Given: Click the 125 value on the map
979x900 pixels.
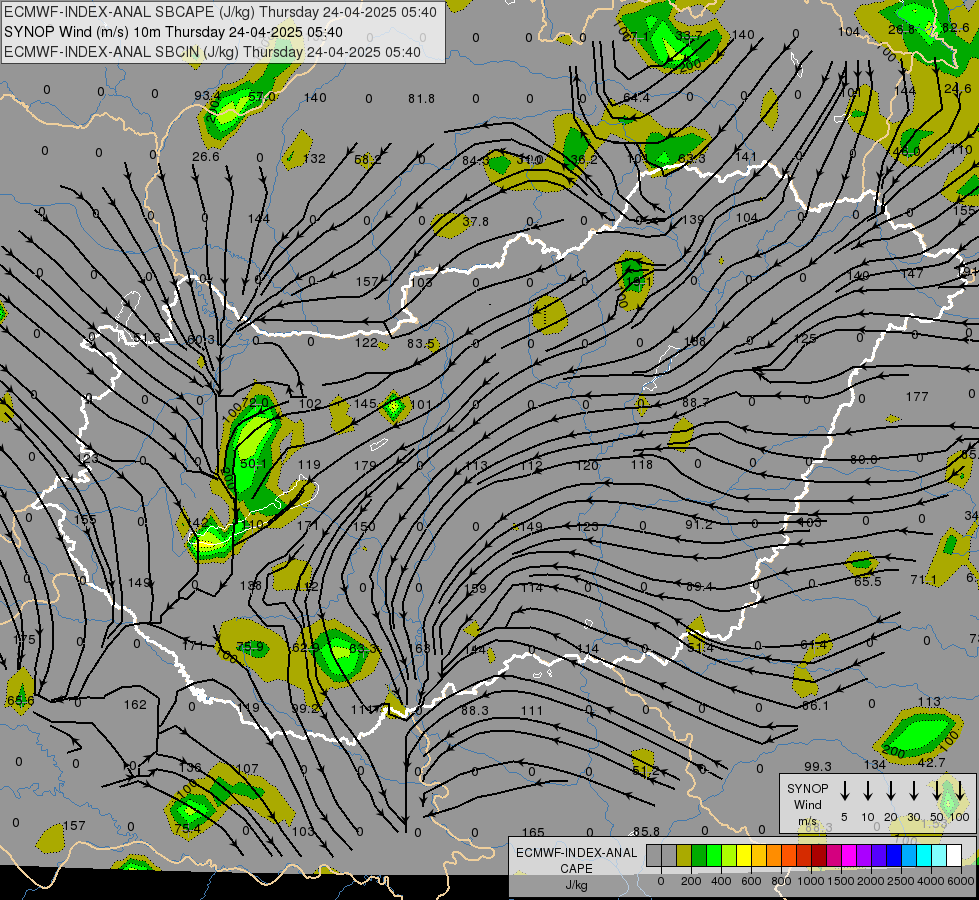Looking at the screenshot, I should (805, 339).
